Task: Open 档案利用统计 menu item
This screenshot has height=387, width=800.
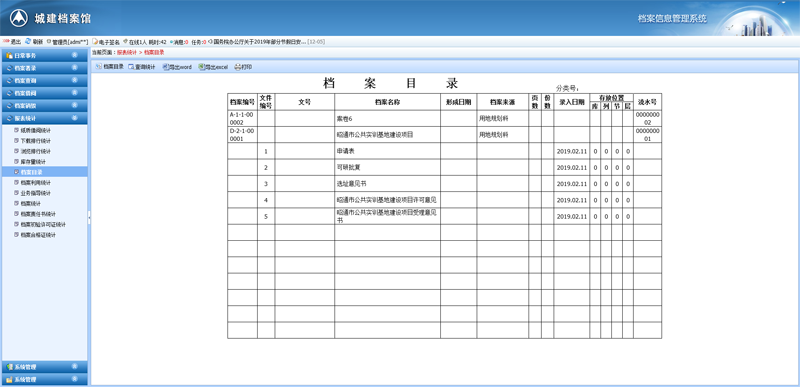Action: click(x=35, y=183)
